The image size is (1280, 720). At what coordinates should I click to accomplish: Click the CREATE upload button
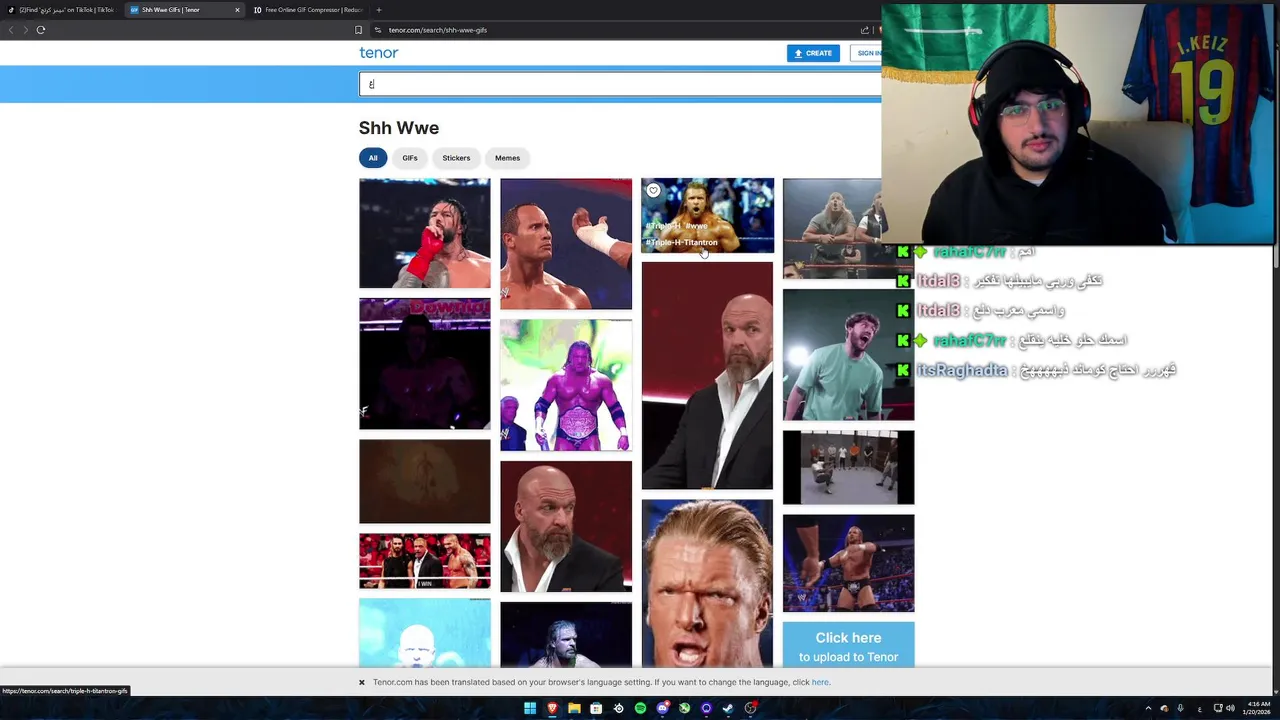point(813,53)
